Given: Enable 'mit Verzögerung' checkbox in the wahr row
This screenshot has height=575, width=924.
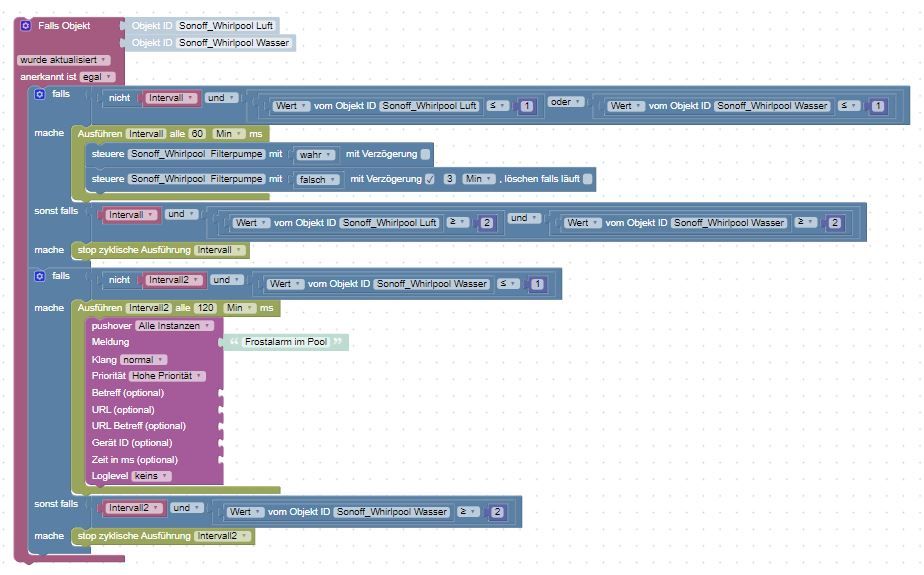Looking at the screenshot, I should [425, 154].
